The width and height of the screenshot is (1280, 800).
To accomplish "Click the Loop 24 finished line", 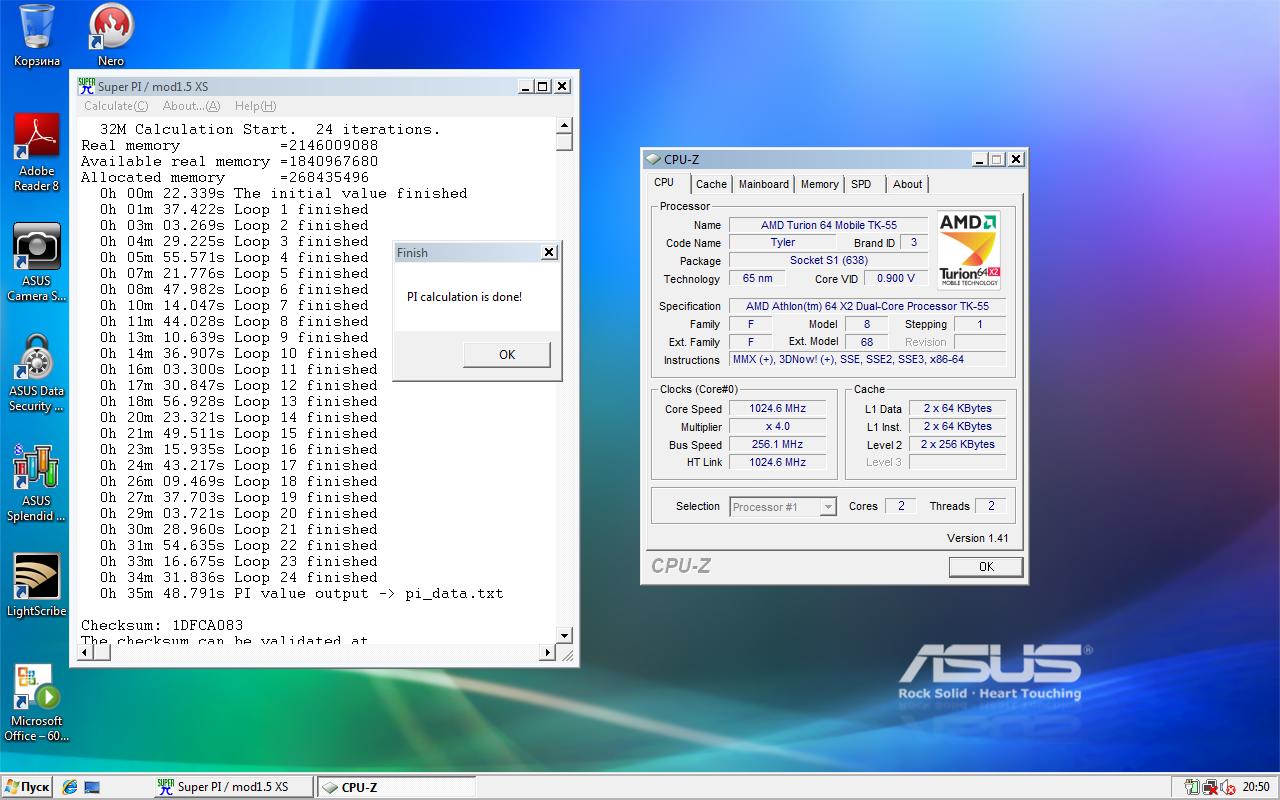I will 239,577.
